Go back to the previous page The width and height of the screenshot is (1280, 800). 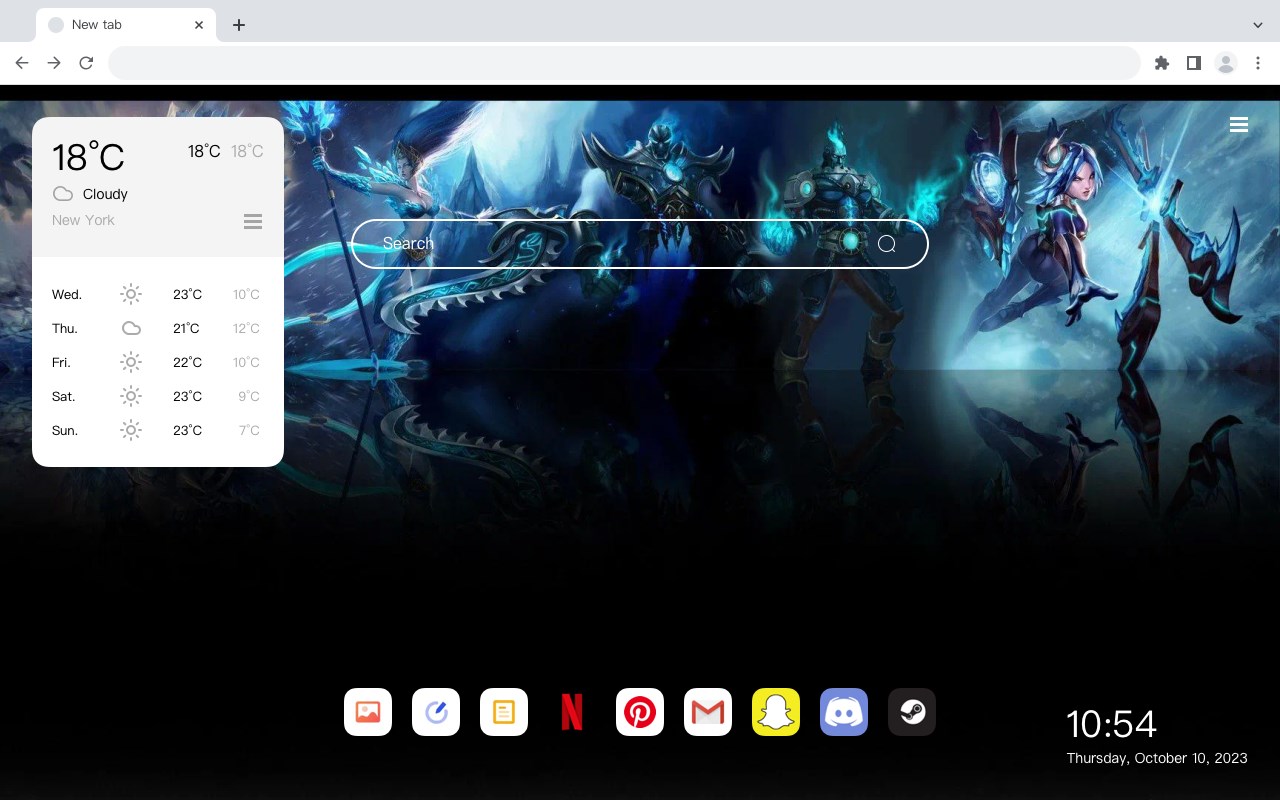pos(22,63)
